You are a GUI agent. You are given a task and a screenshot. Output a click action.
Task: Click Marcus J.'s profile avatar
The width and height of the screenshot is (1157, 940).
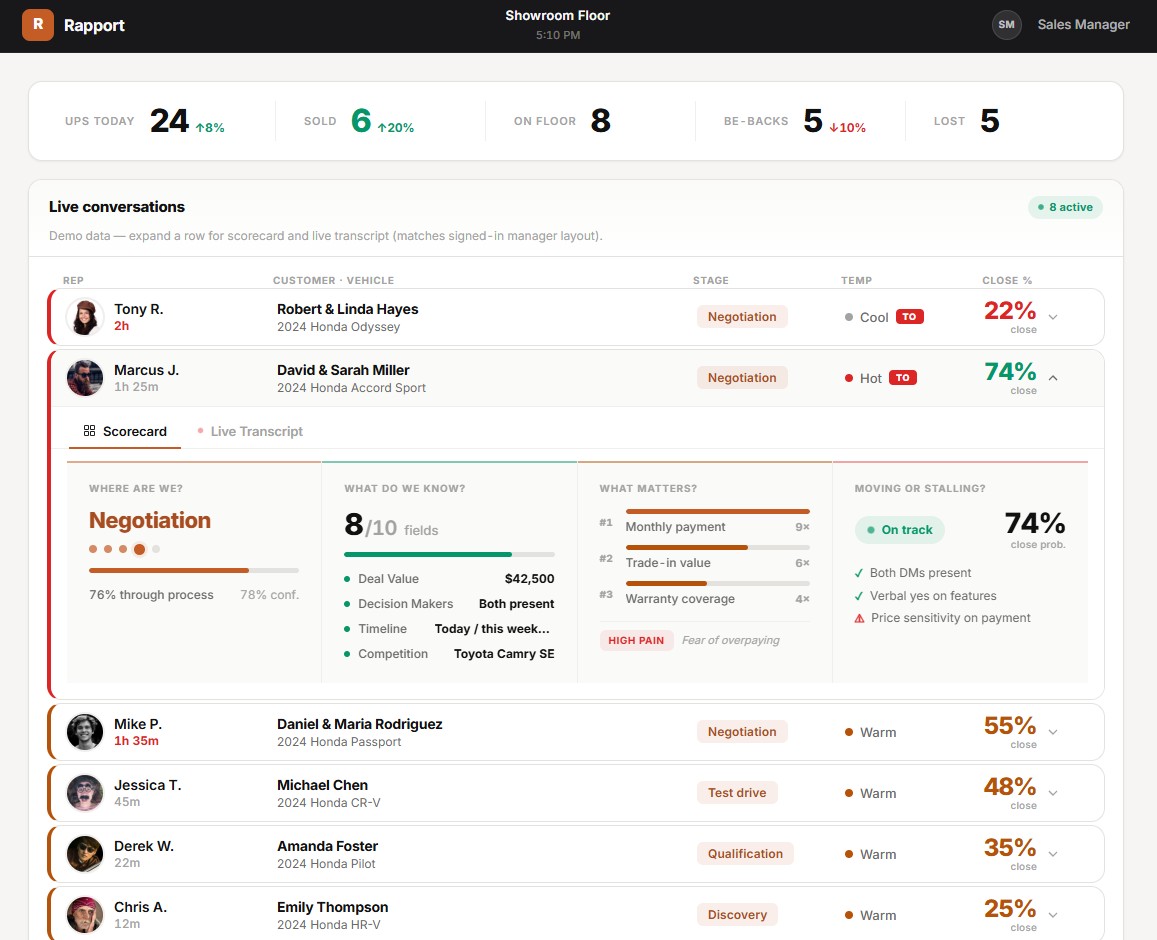coord(85,378)
